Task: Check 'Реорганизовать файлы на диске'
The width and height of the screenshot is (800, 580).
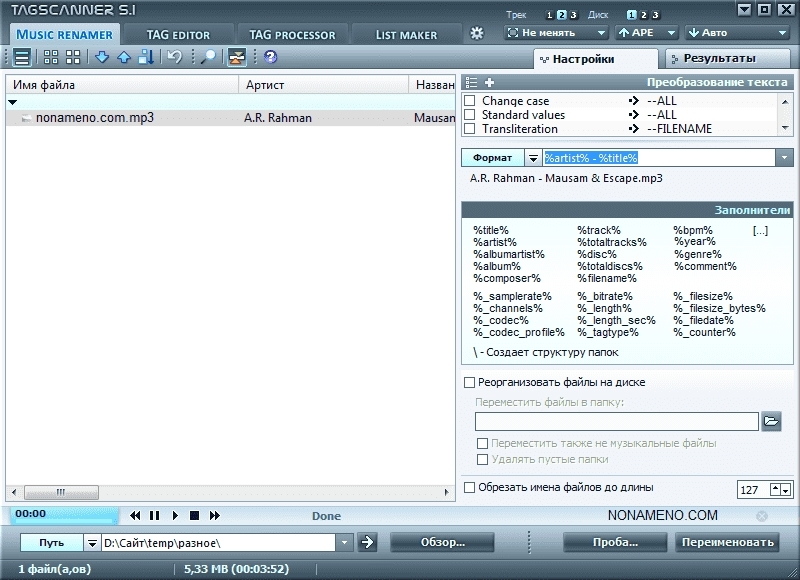Action: pyautogui.click(x=469, y=382)
